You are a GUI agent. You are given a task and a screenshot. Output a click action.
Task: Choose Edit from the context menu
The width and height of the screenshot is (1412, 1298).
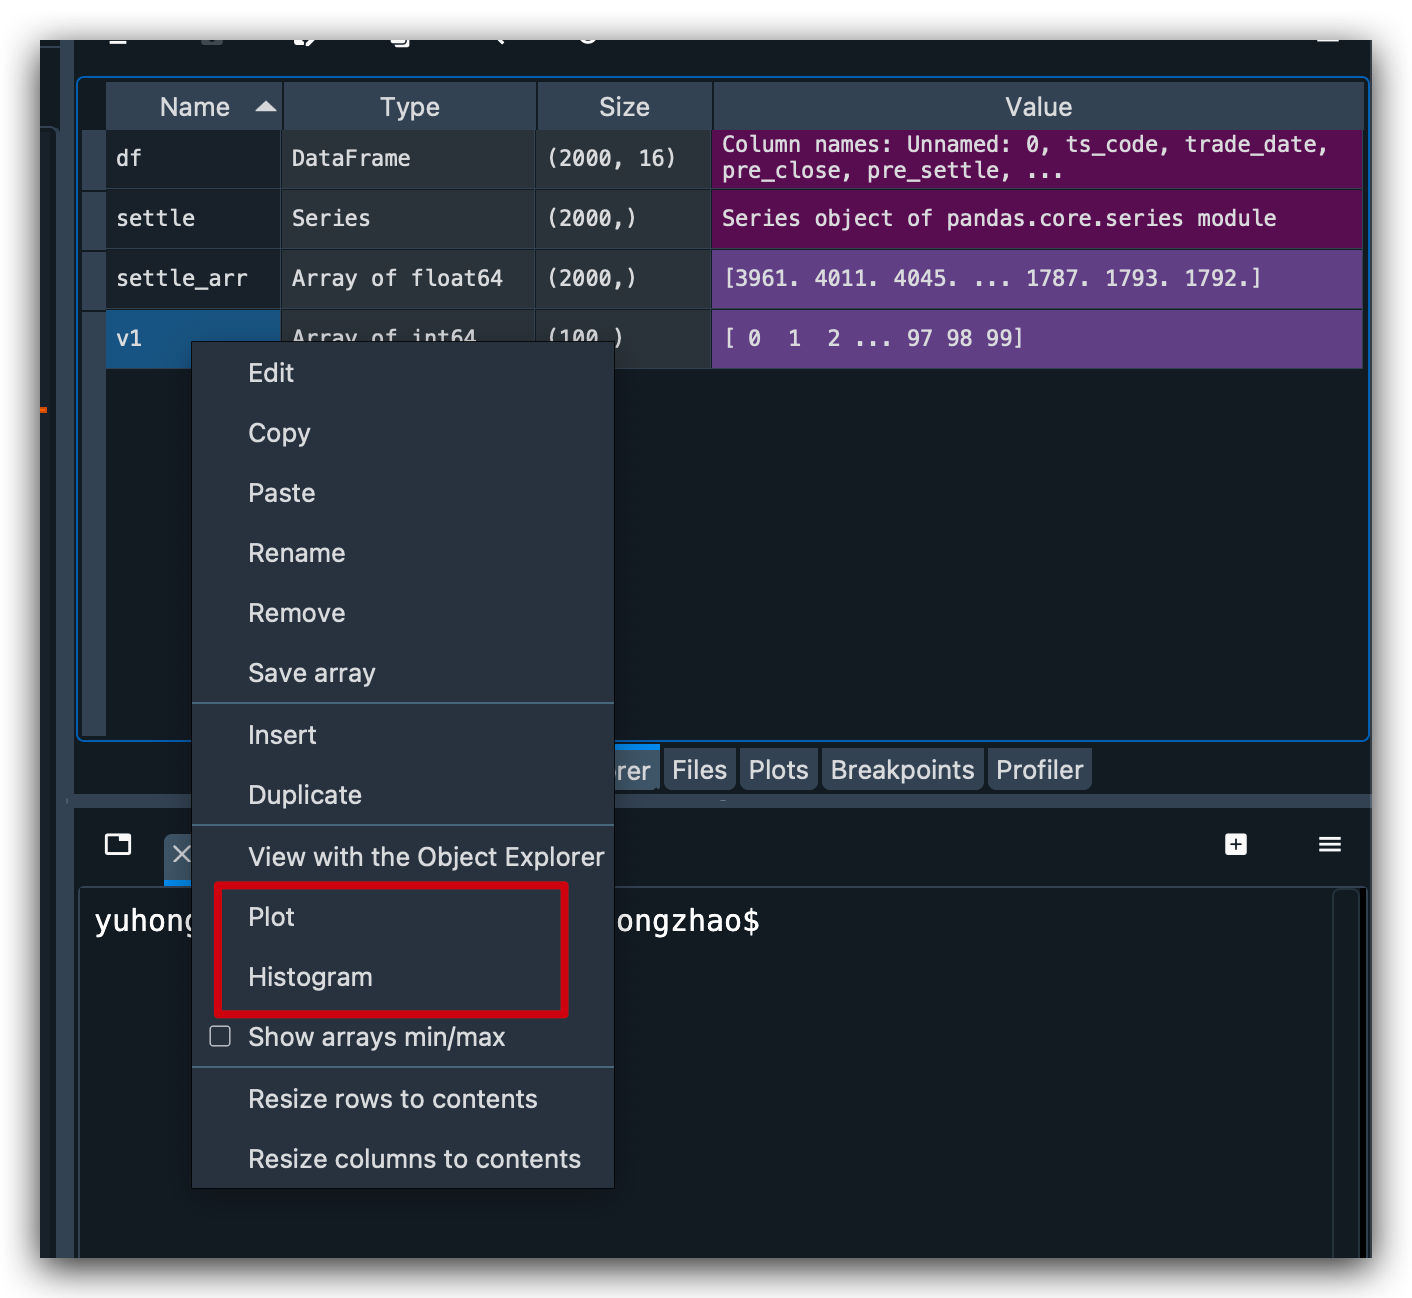(x=403, y=373)
